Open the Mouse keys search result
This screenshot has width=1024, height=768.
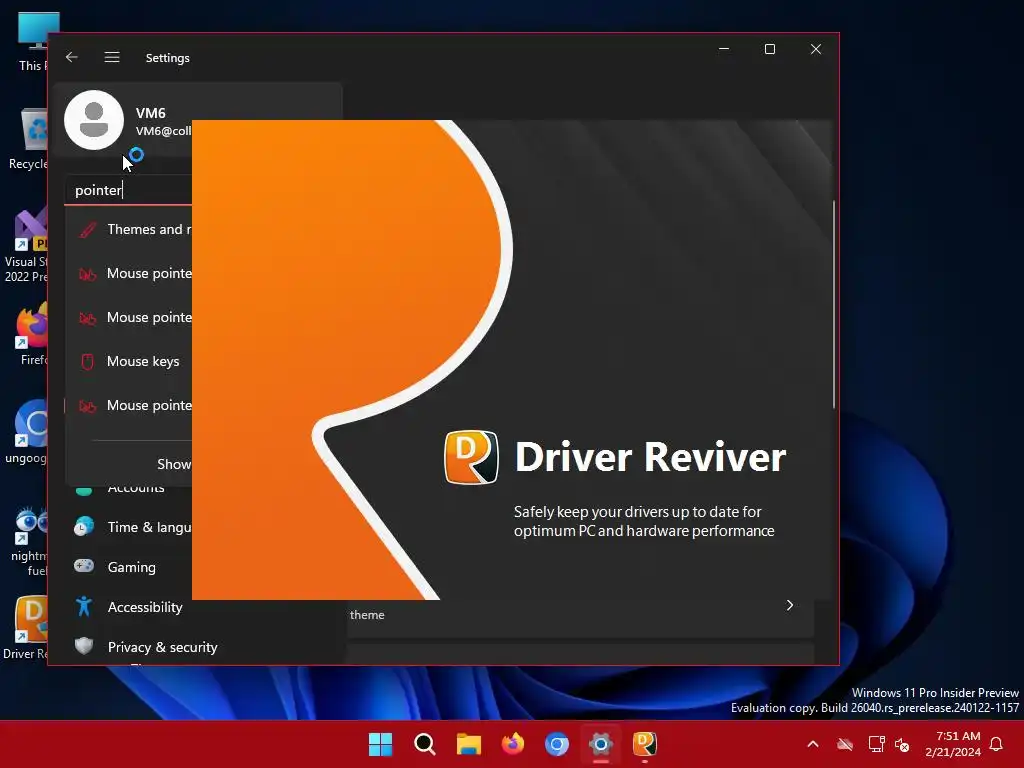pyautogui.click(x=129, y=361)
